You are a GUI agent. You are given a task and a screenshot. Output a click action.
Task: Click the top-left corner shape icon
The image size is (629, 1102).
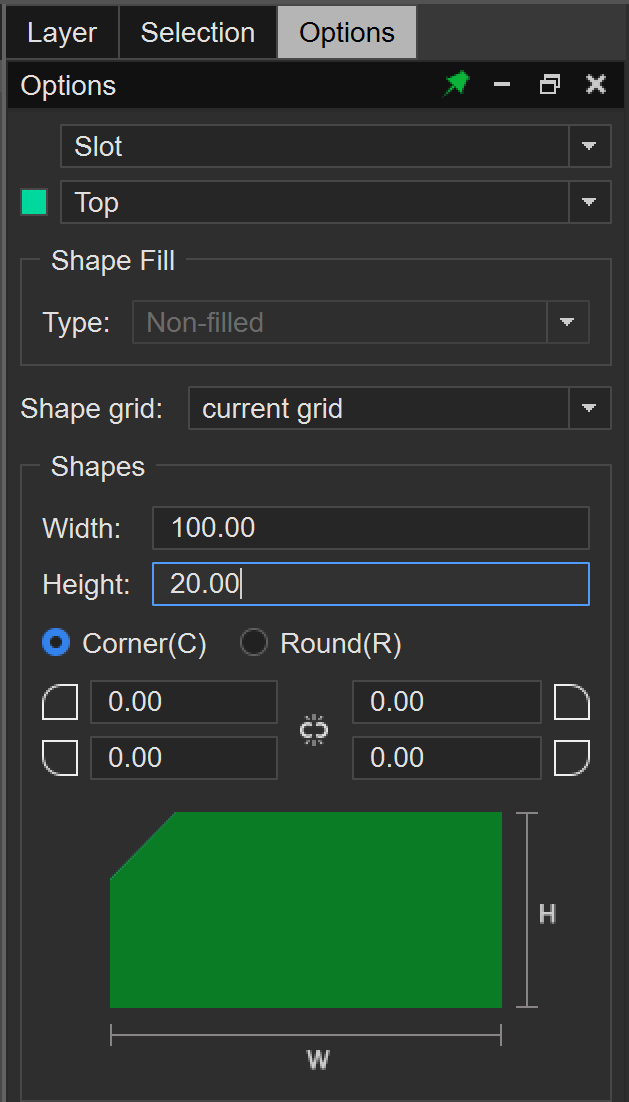click(60, 703)
